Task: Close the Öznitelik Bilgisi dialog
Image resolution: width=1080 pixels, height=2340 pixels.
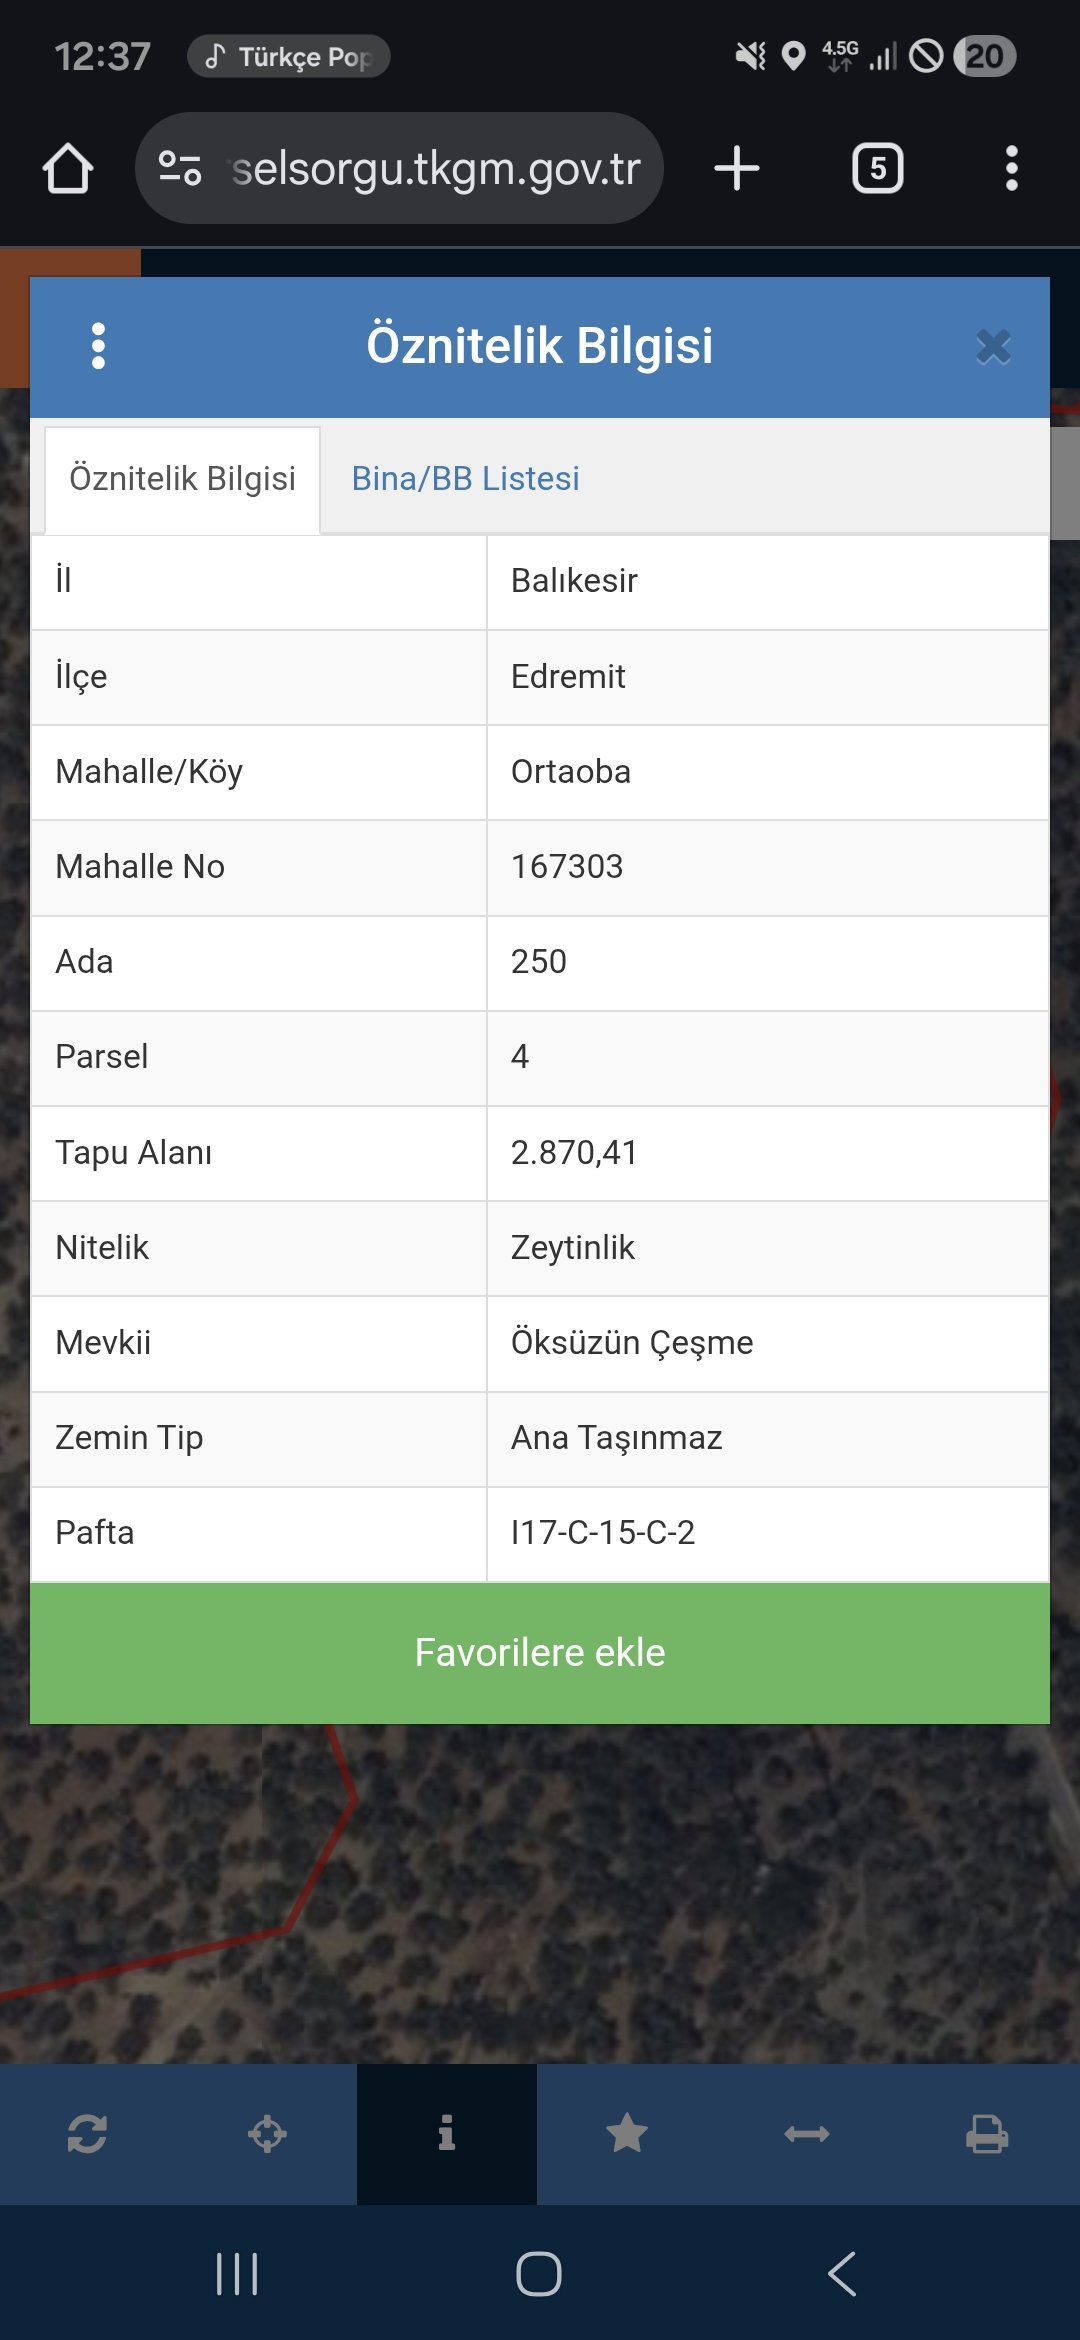Action: [993, 347]
